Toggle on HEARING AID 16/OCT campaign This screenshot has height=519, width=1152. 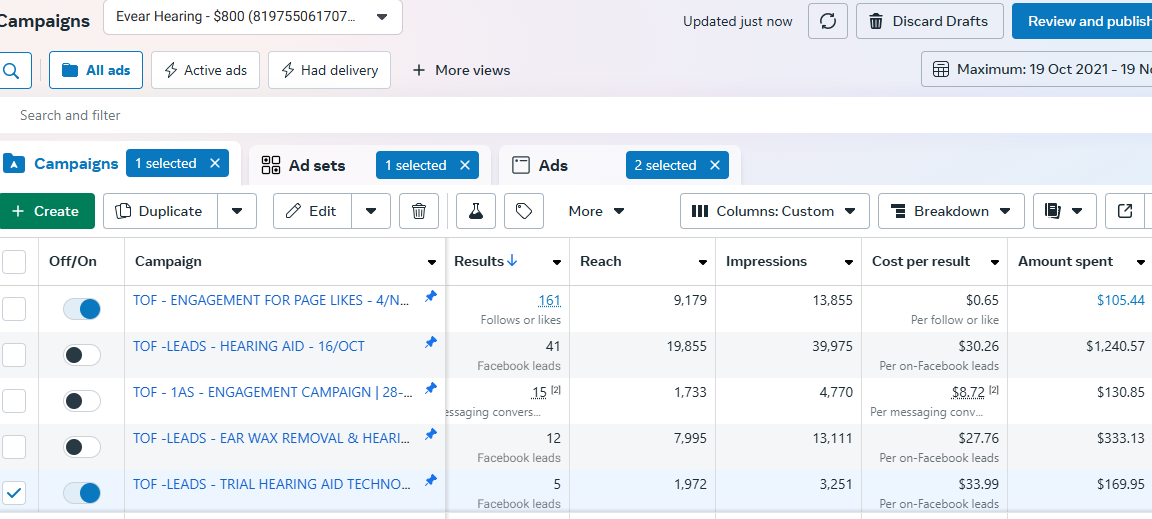pos(82,355)
